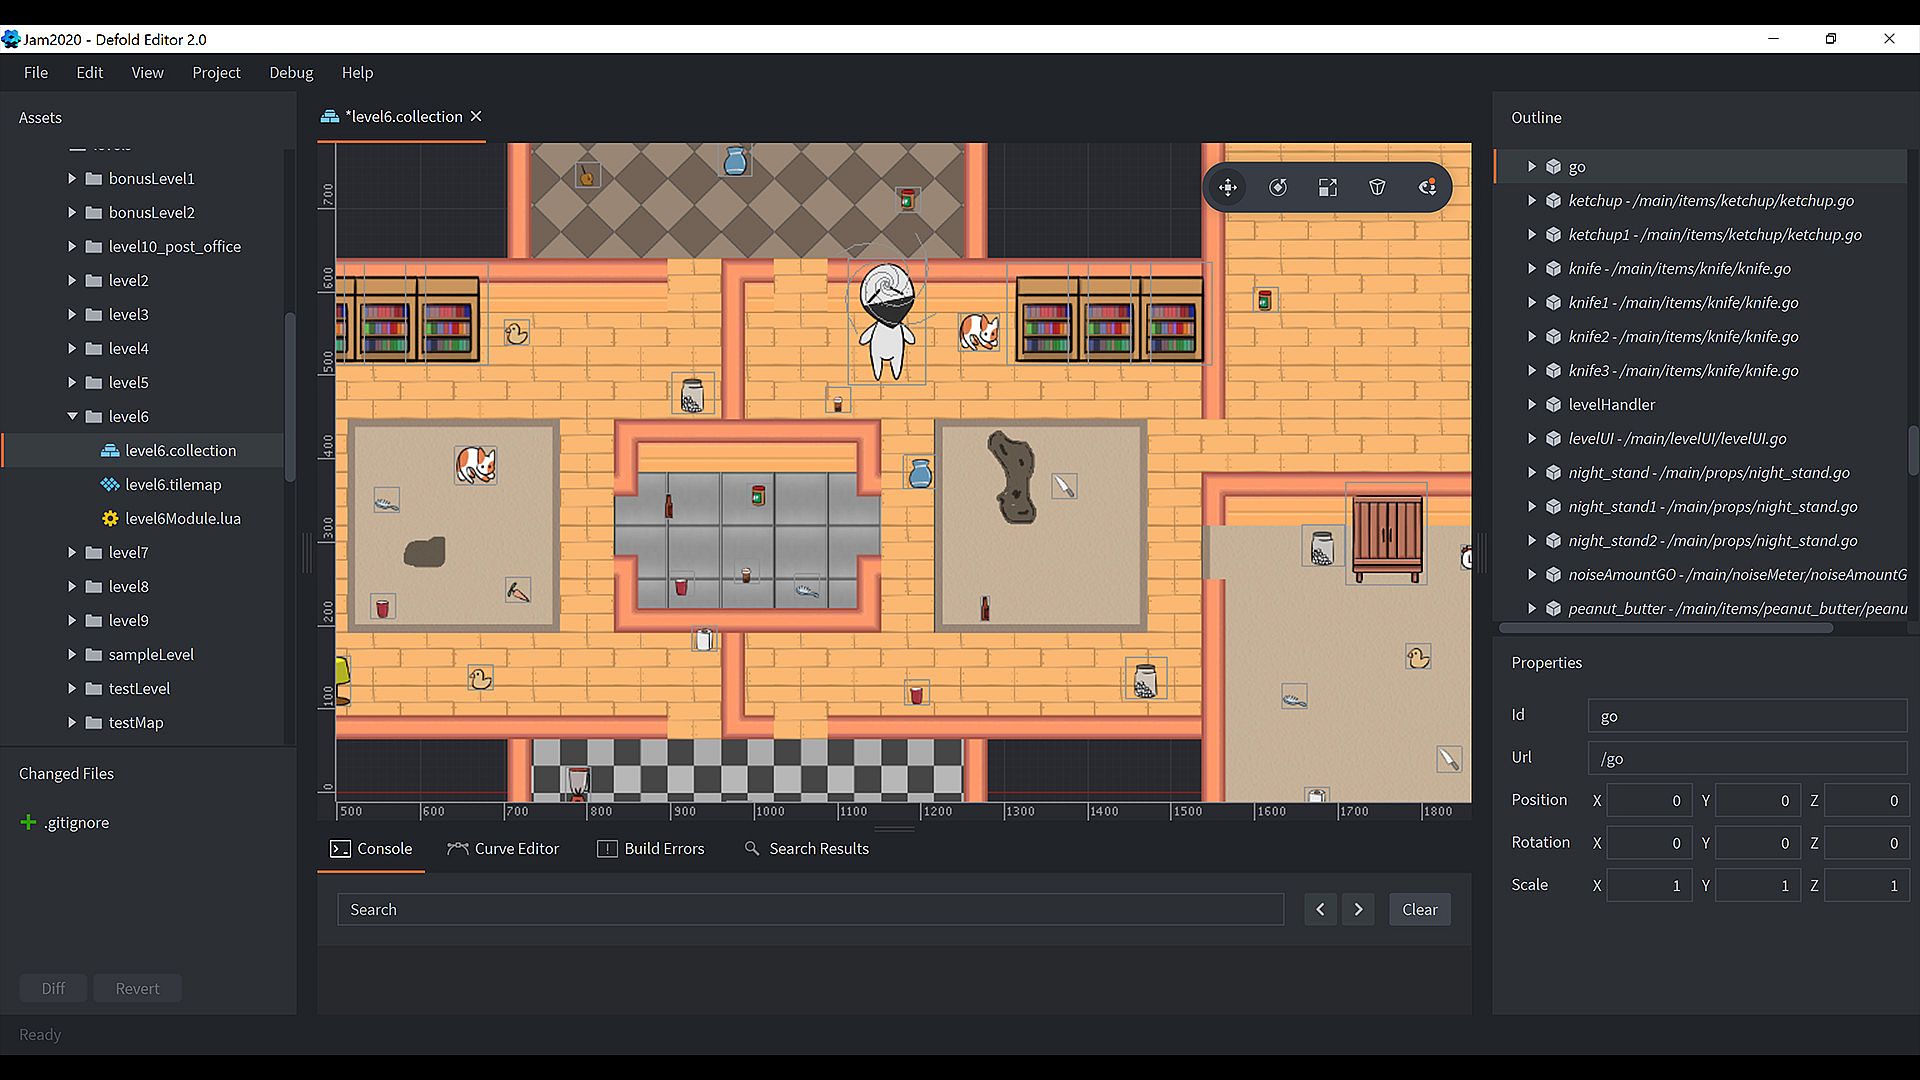
Task: Switch to the Build Errors tab
Action: click(651, 849)
